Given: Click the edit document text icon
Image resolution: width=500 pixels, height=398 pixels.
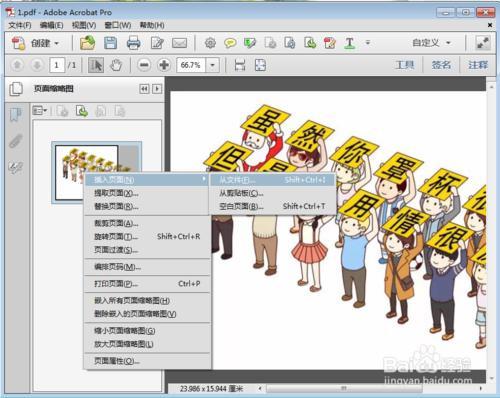Looking at the screenshot, I should [x=330, y=43].
